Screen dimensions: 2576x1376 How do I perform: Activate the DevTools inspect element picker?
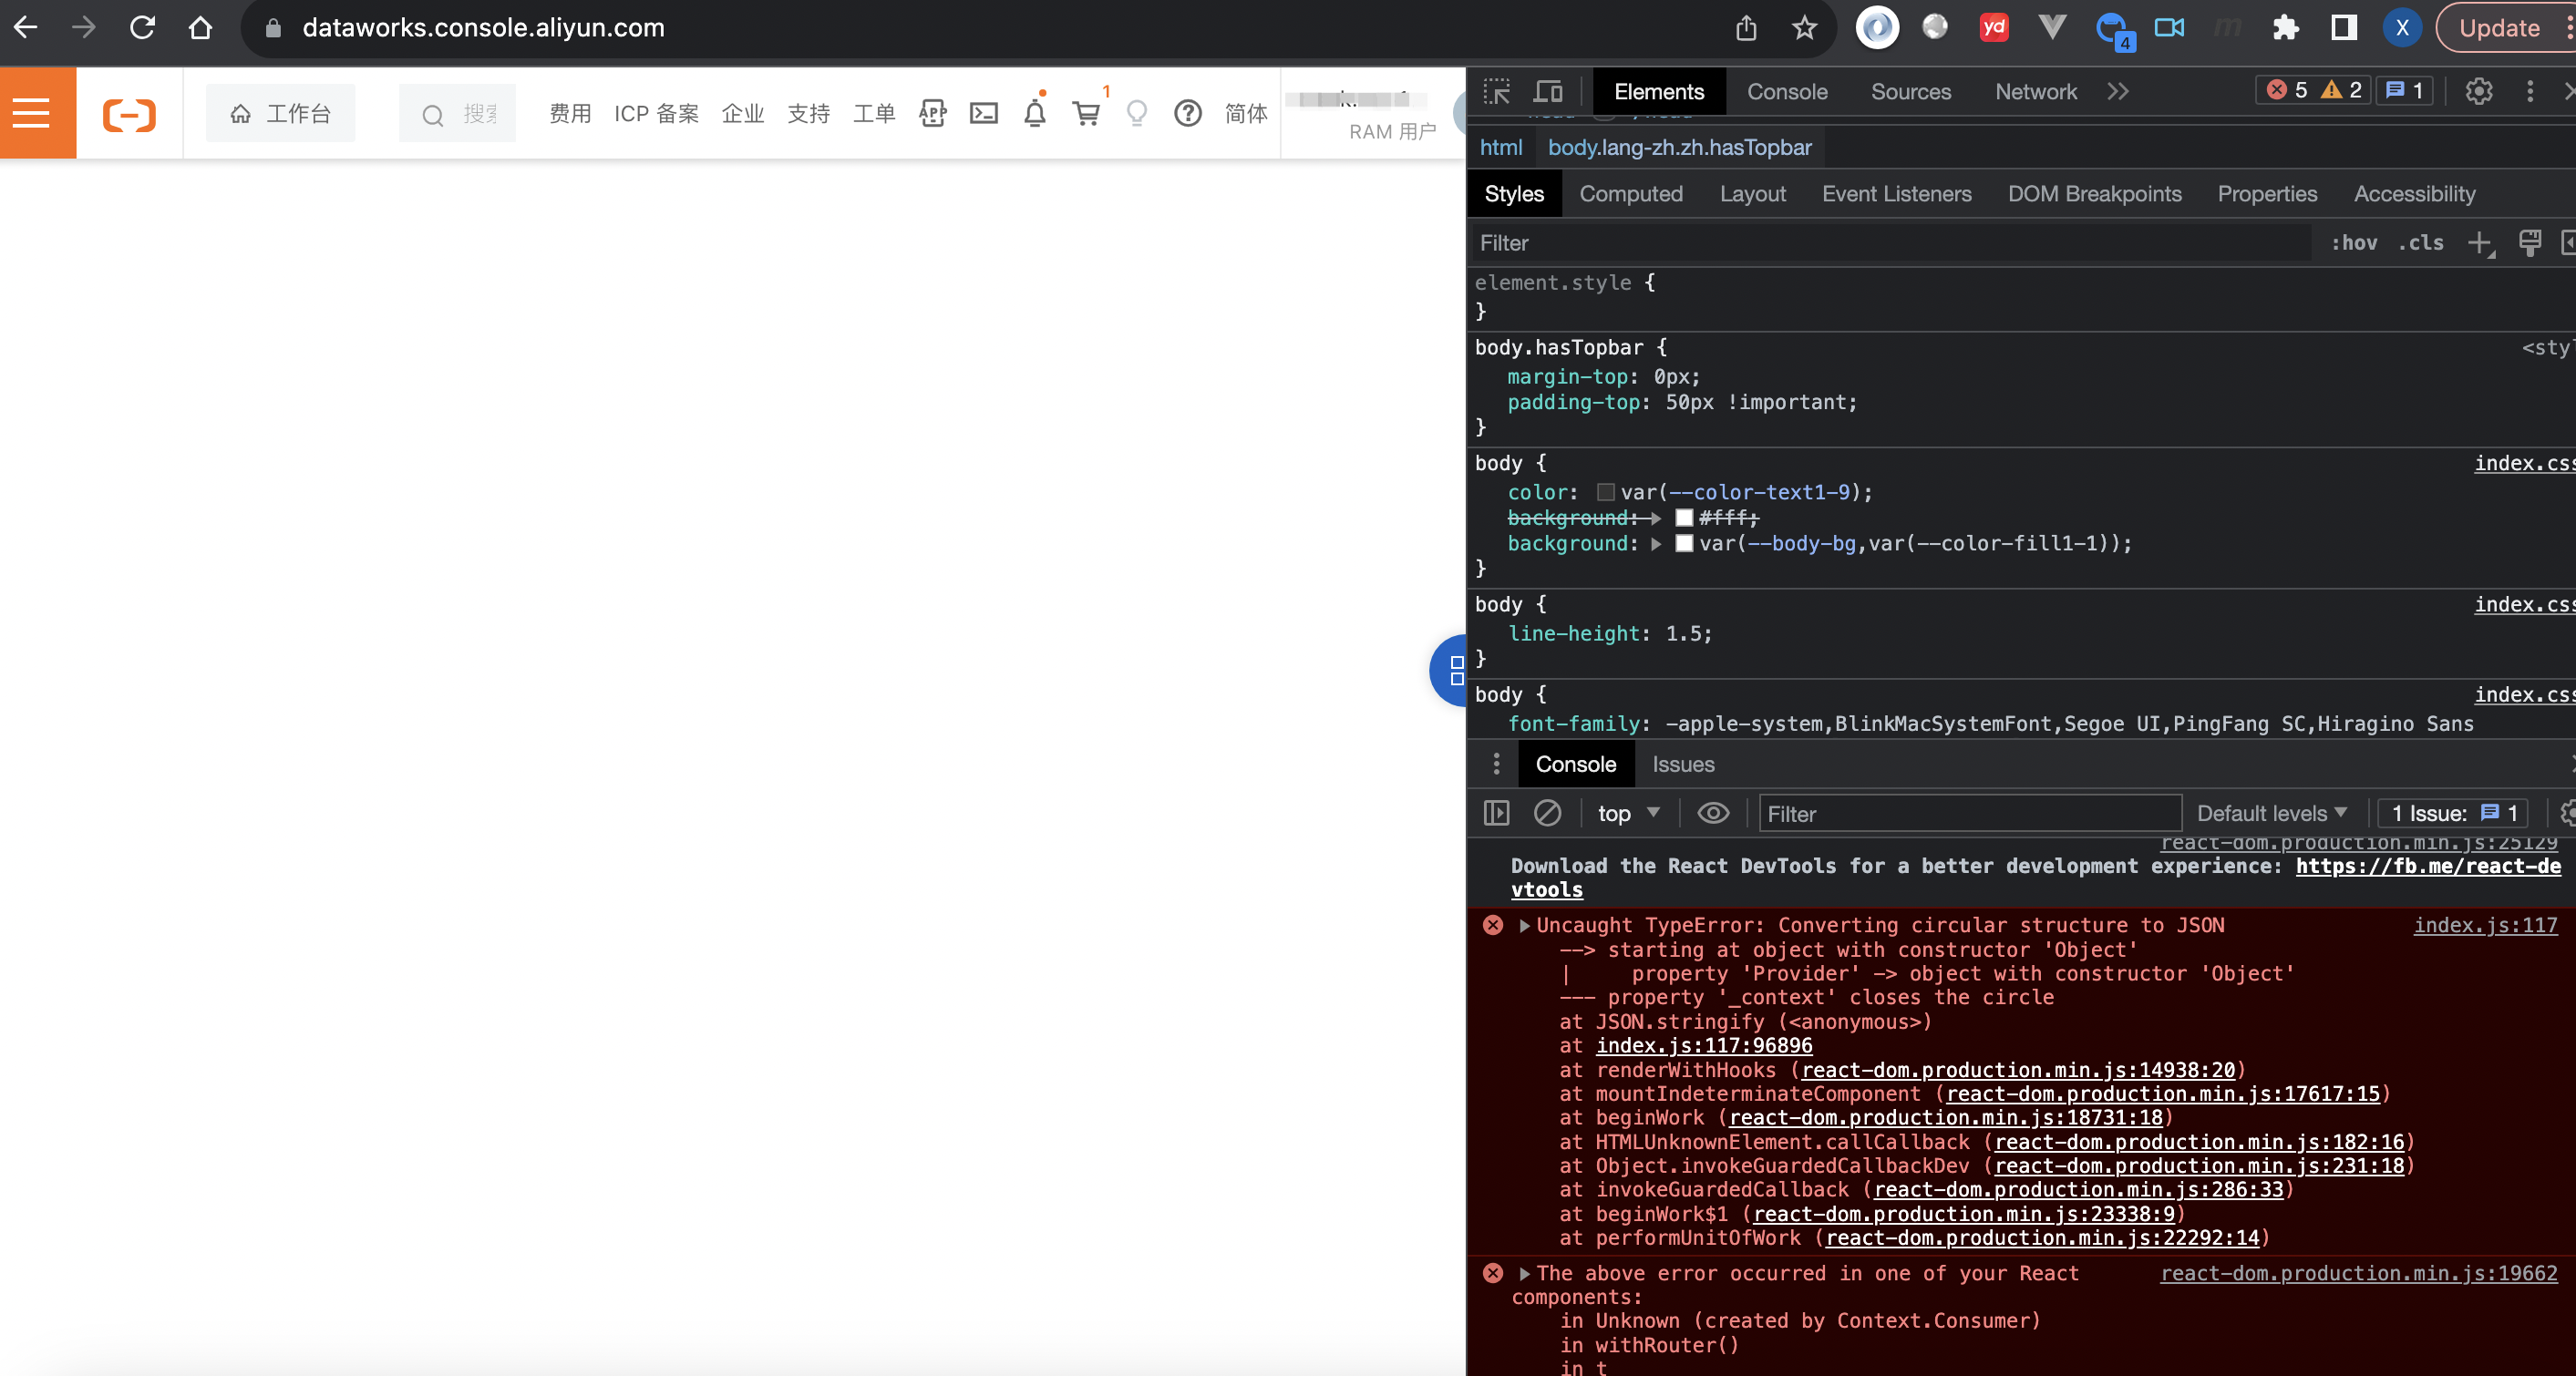(1497, 92)
